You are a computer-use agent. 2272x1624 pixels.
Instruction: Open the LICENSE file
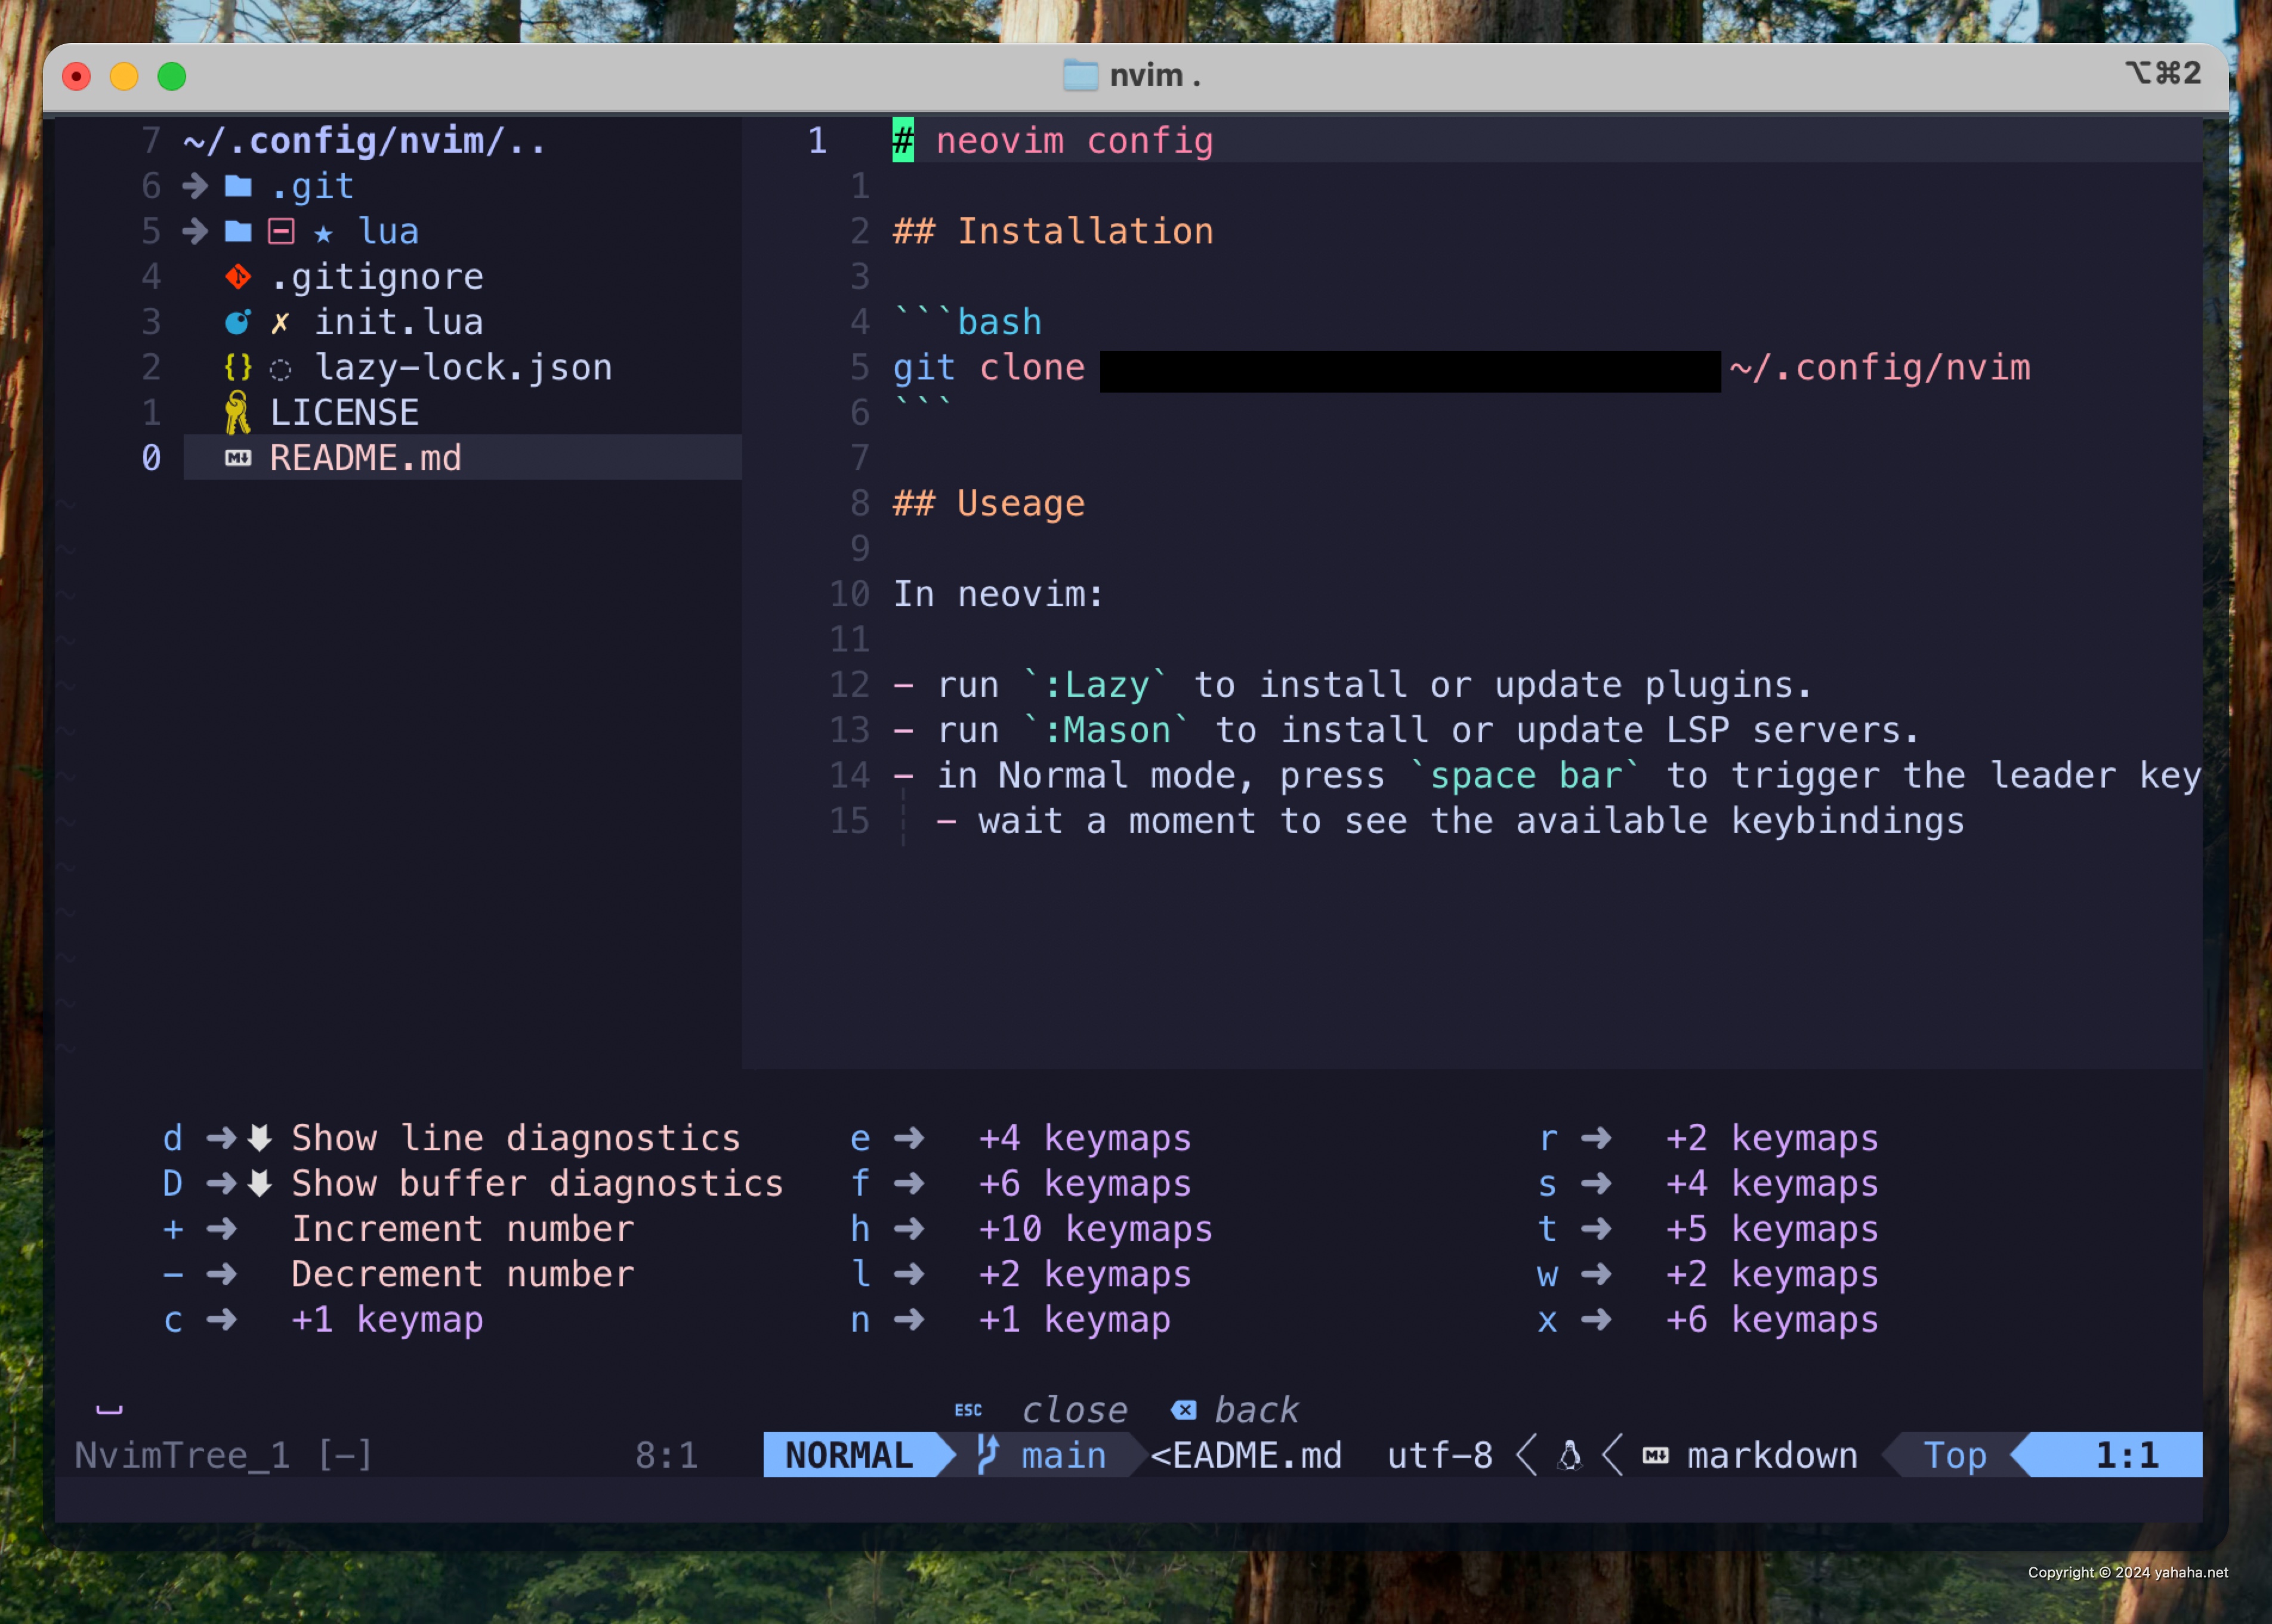(344, 412)
